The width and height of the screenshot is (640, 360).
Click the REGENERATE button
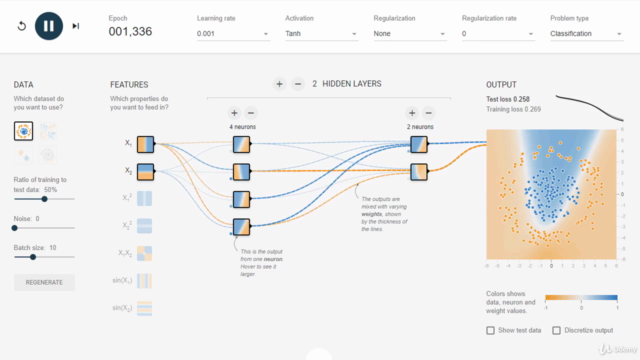[44, 282]
